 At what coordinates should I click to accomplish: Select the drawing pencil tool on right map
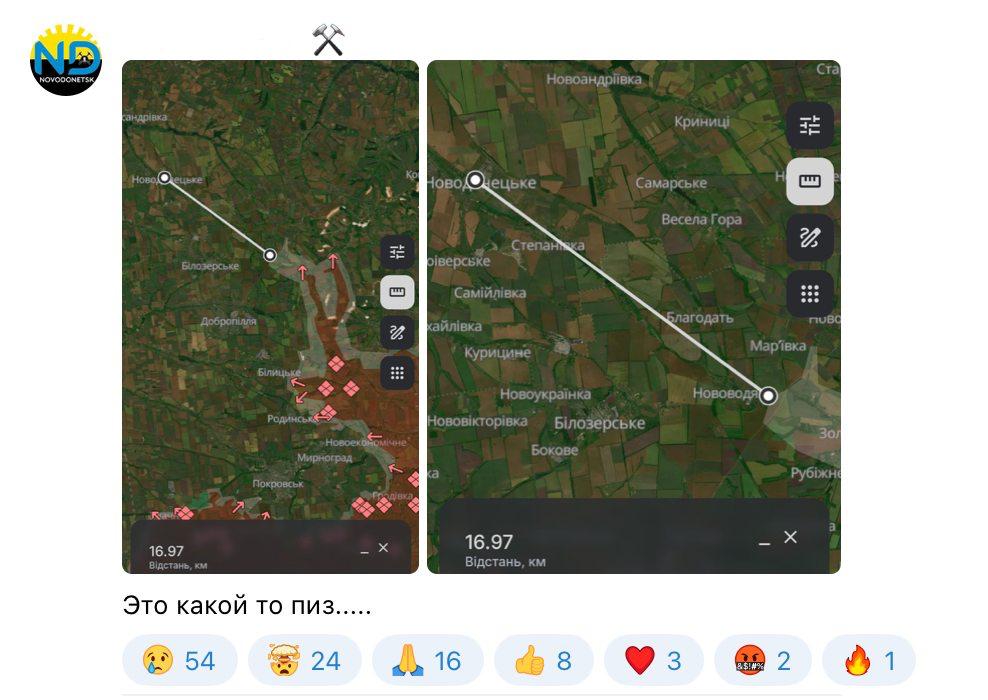tap(810, 238)
